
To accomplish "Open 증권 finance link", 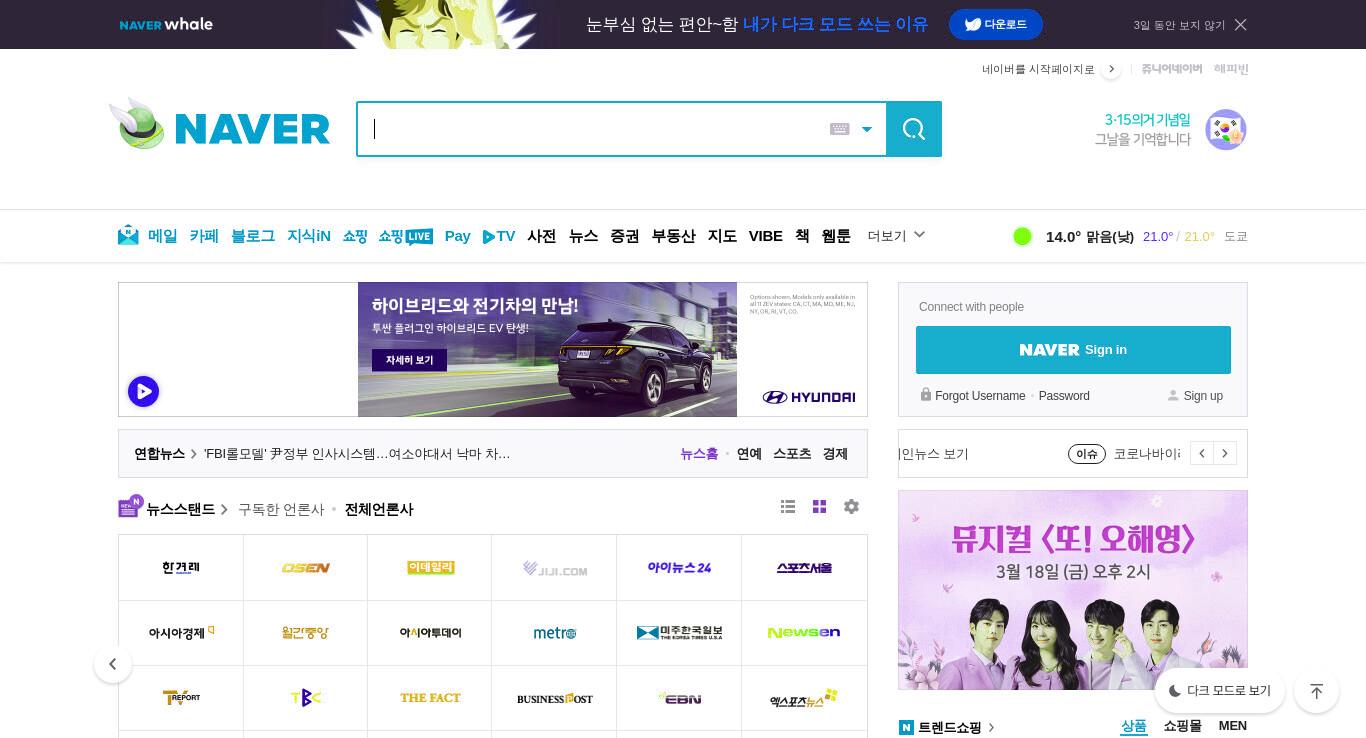I will click(625, 236).
